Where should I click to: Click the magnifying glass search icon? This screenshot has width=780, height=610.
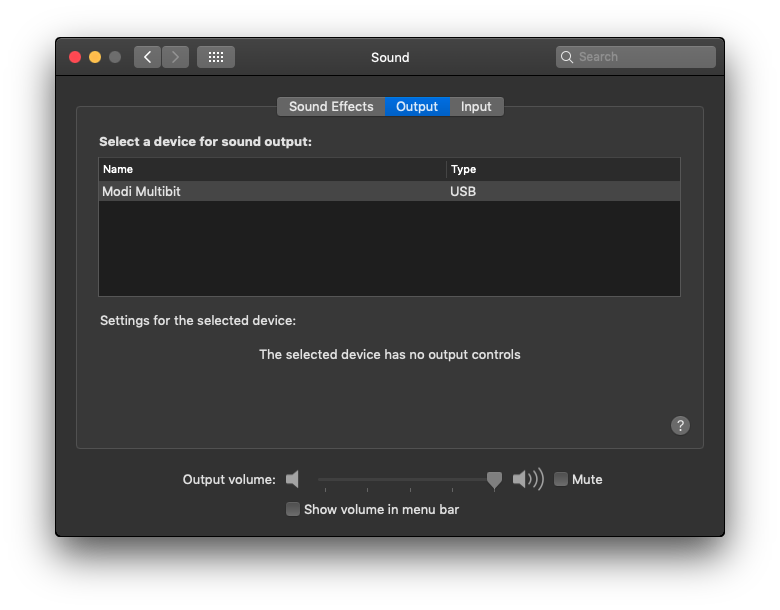[567, 57]
